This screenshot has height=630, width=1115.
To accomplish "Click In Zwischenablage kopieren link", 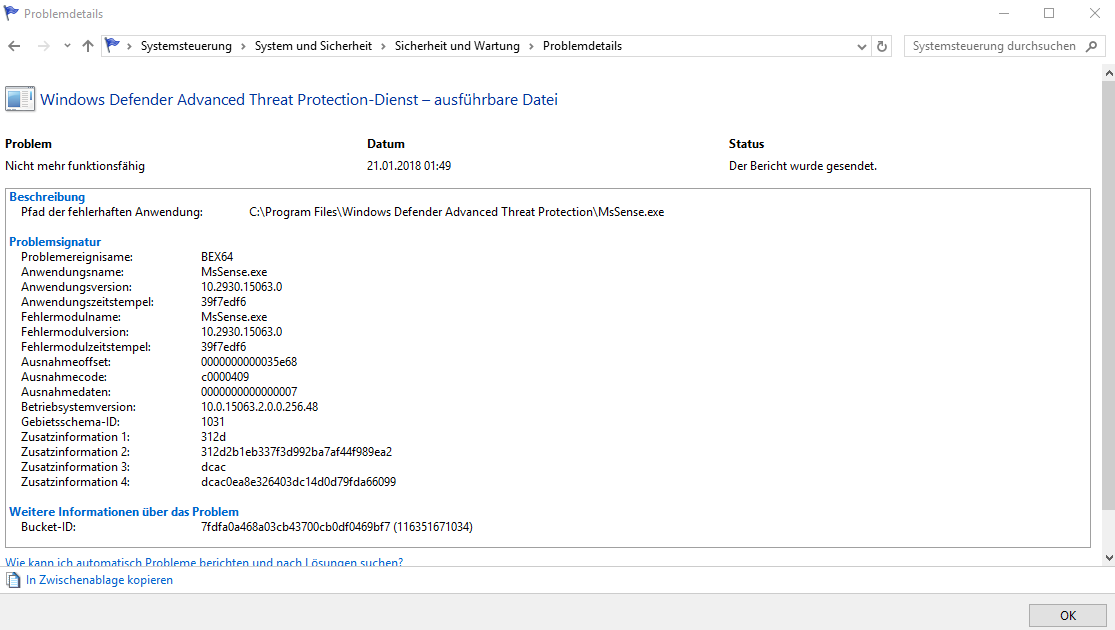I will (100, 580).
